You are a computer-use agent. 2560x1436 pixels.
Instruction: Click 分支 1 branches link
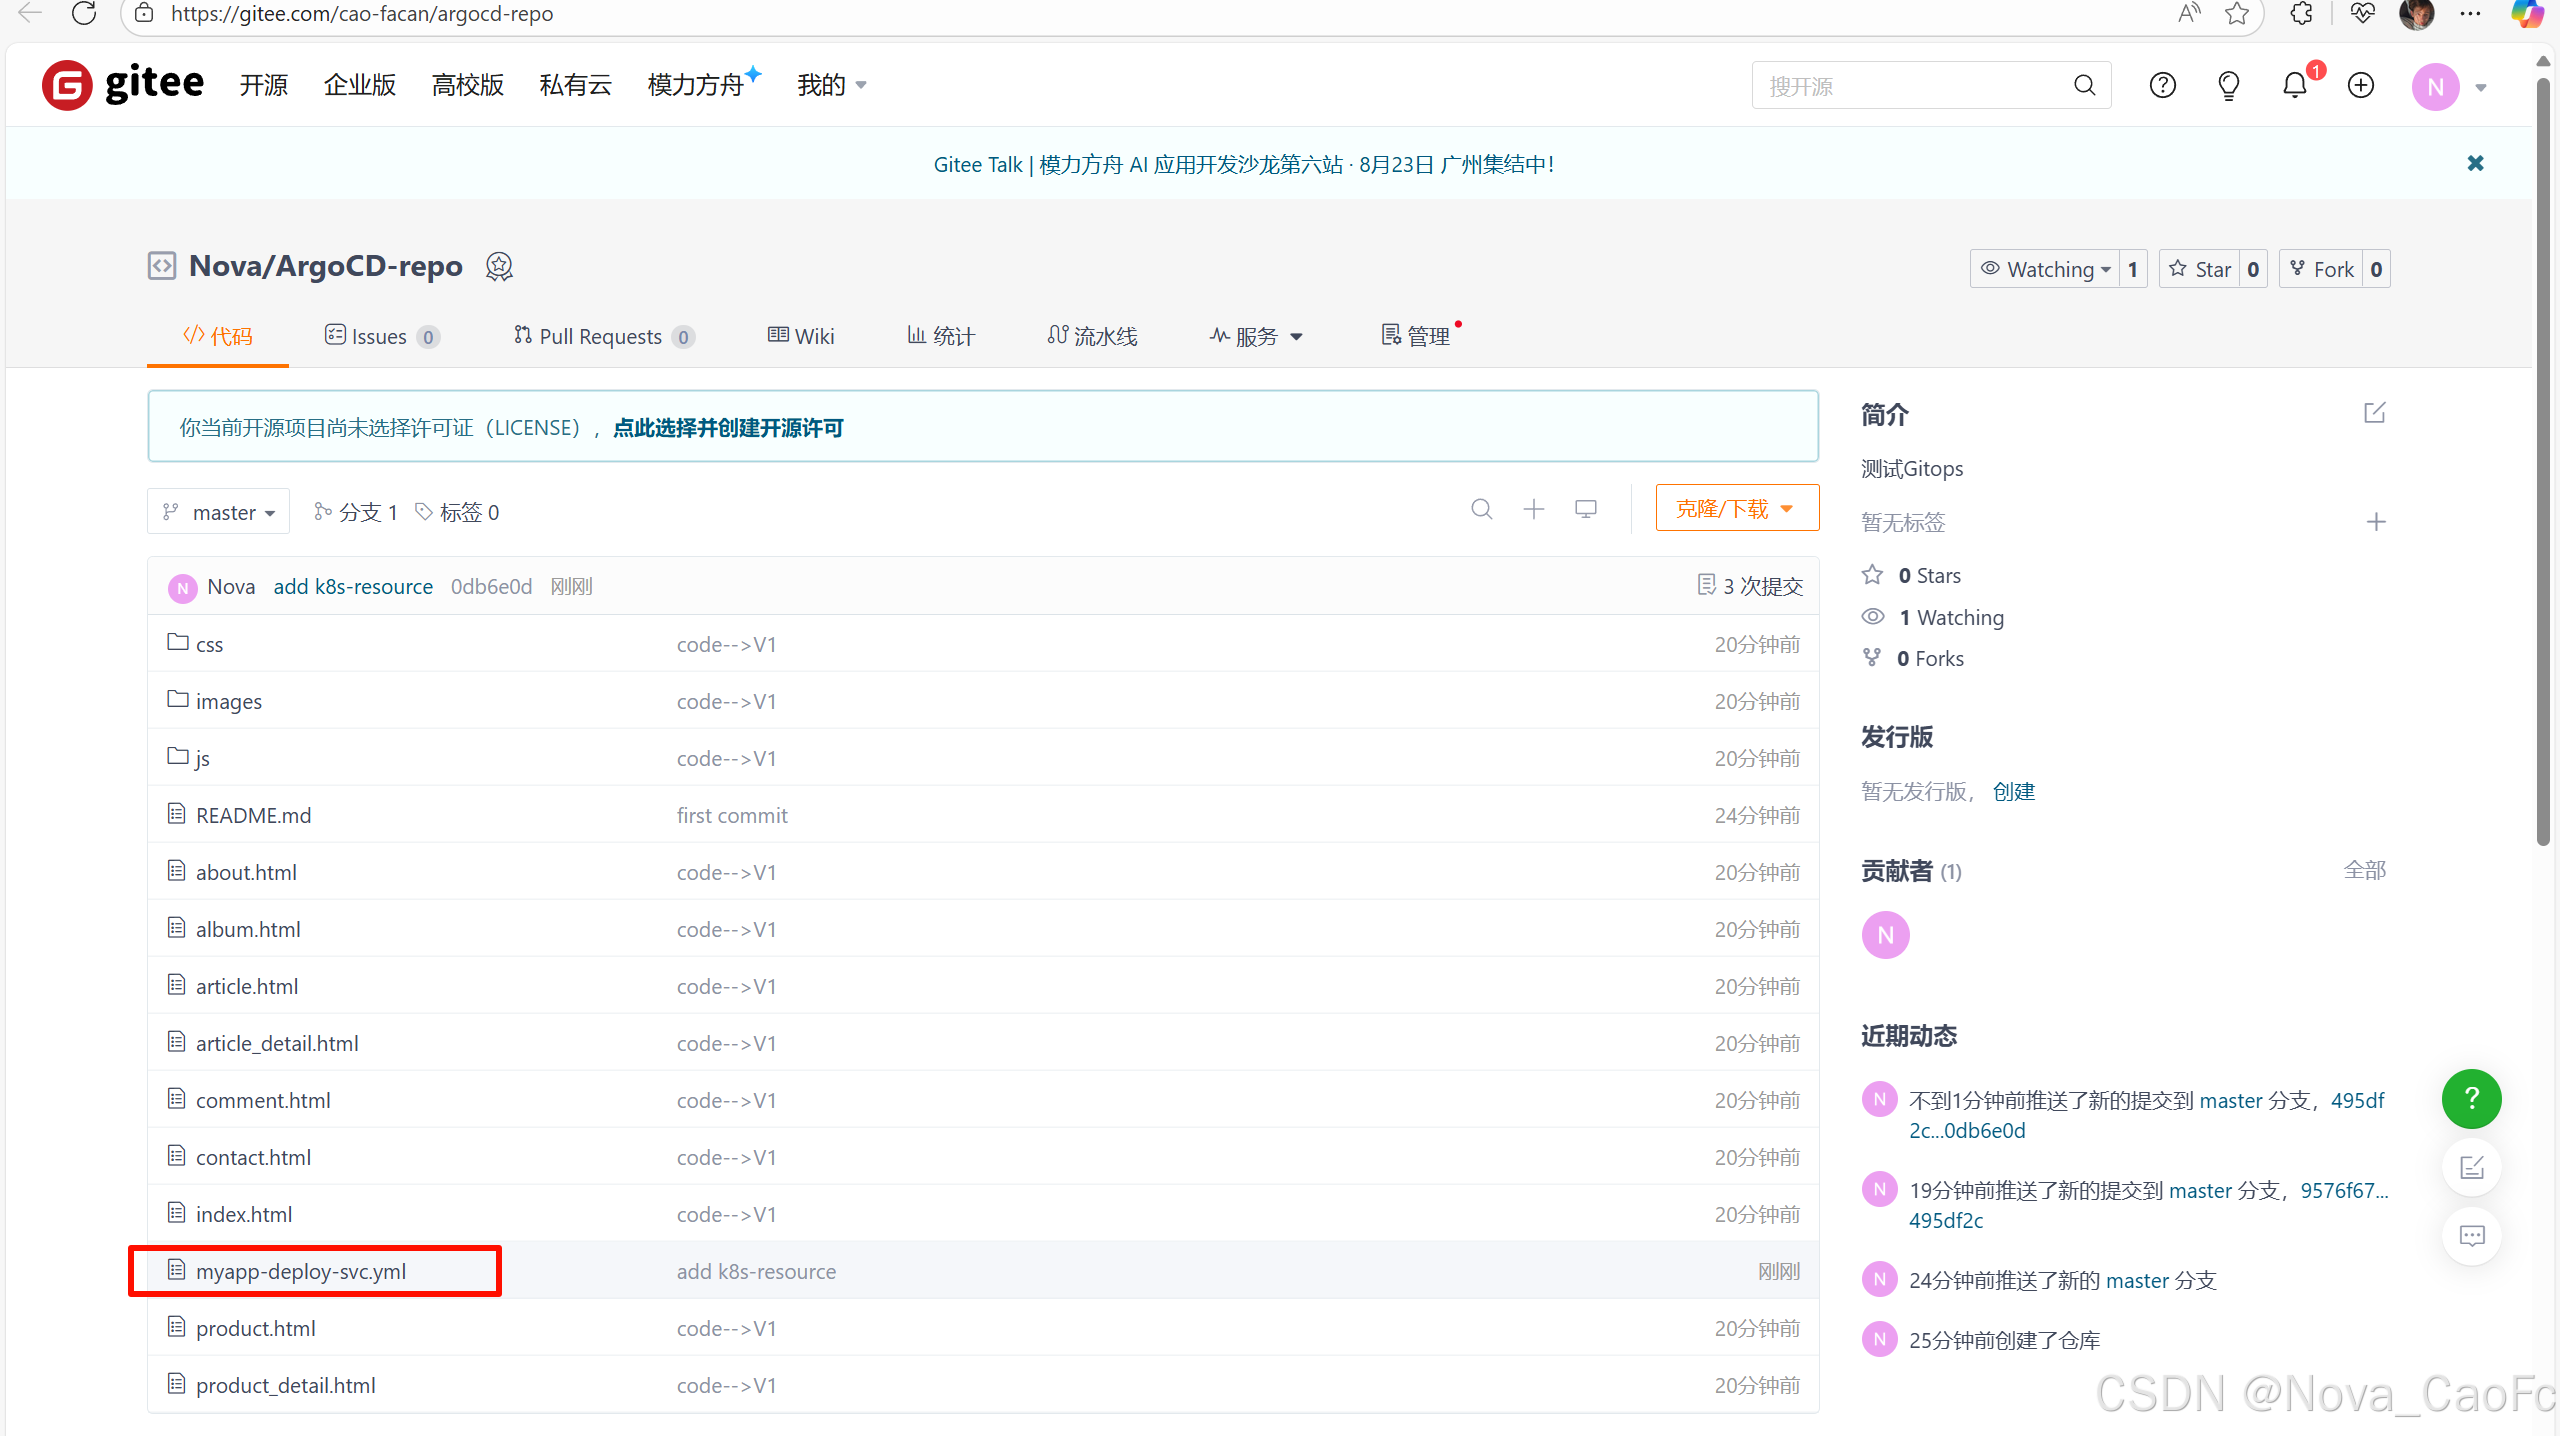tap(356, 512)
